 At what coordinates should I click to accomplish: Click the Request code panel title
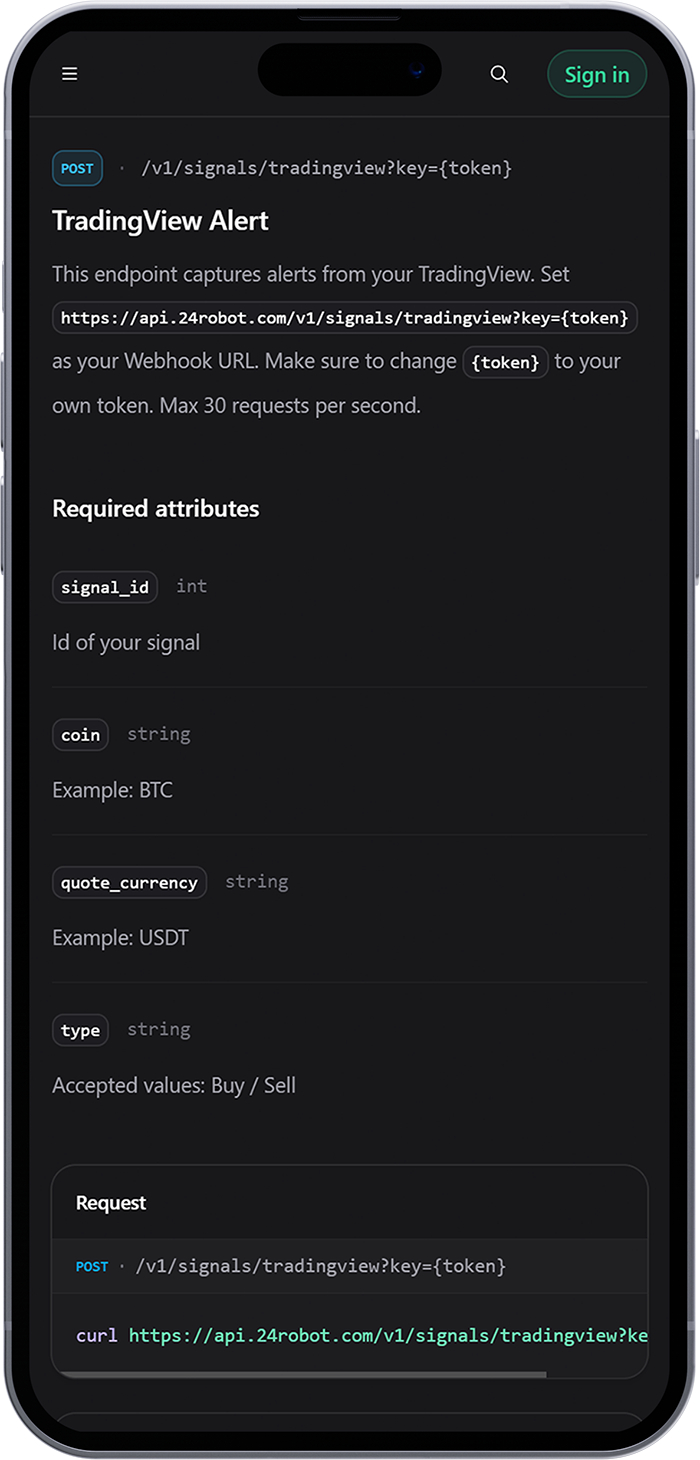[x=111, y=1203]
